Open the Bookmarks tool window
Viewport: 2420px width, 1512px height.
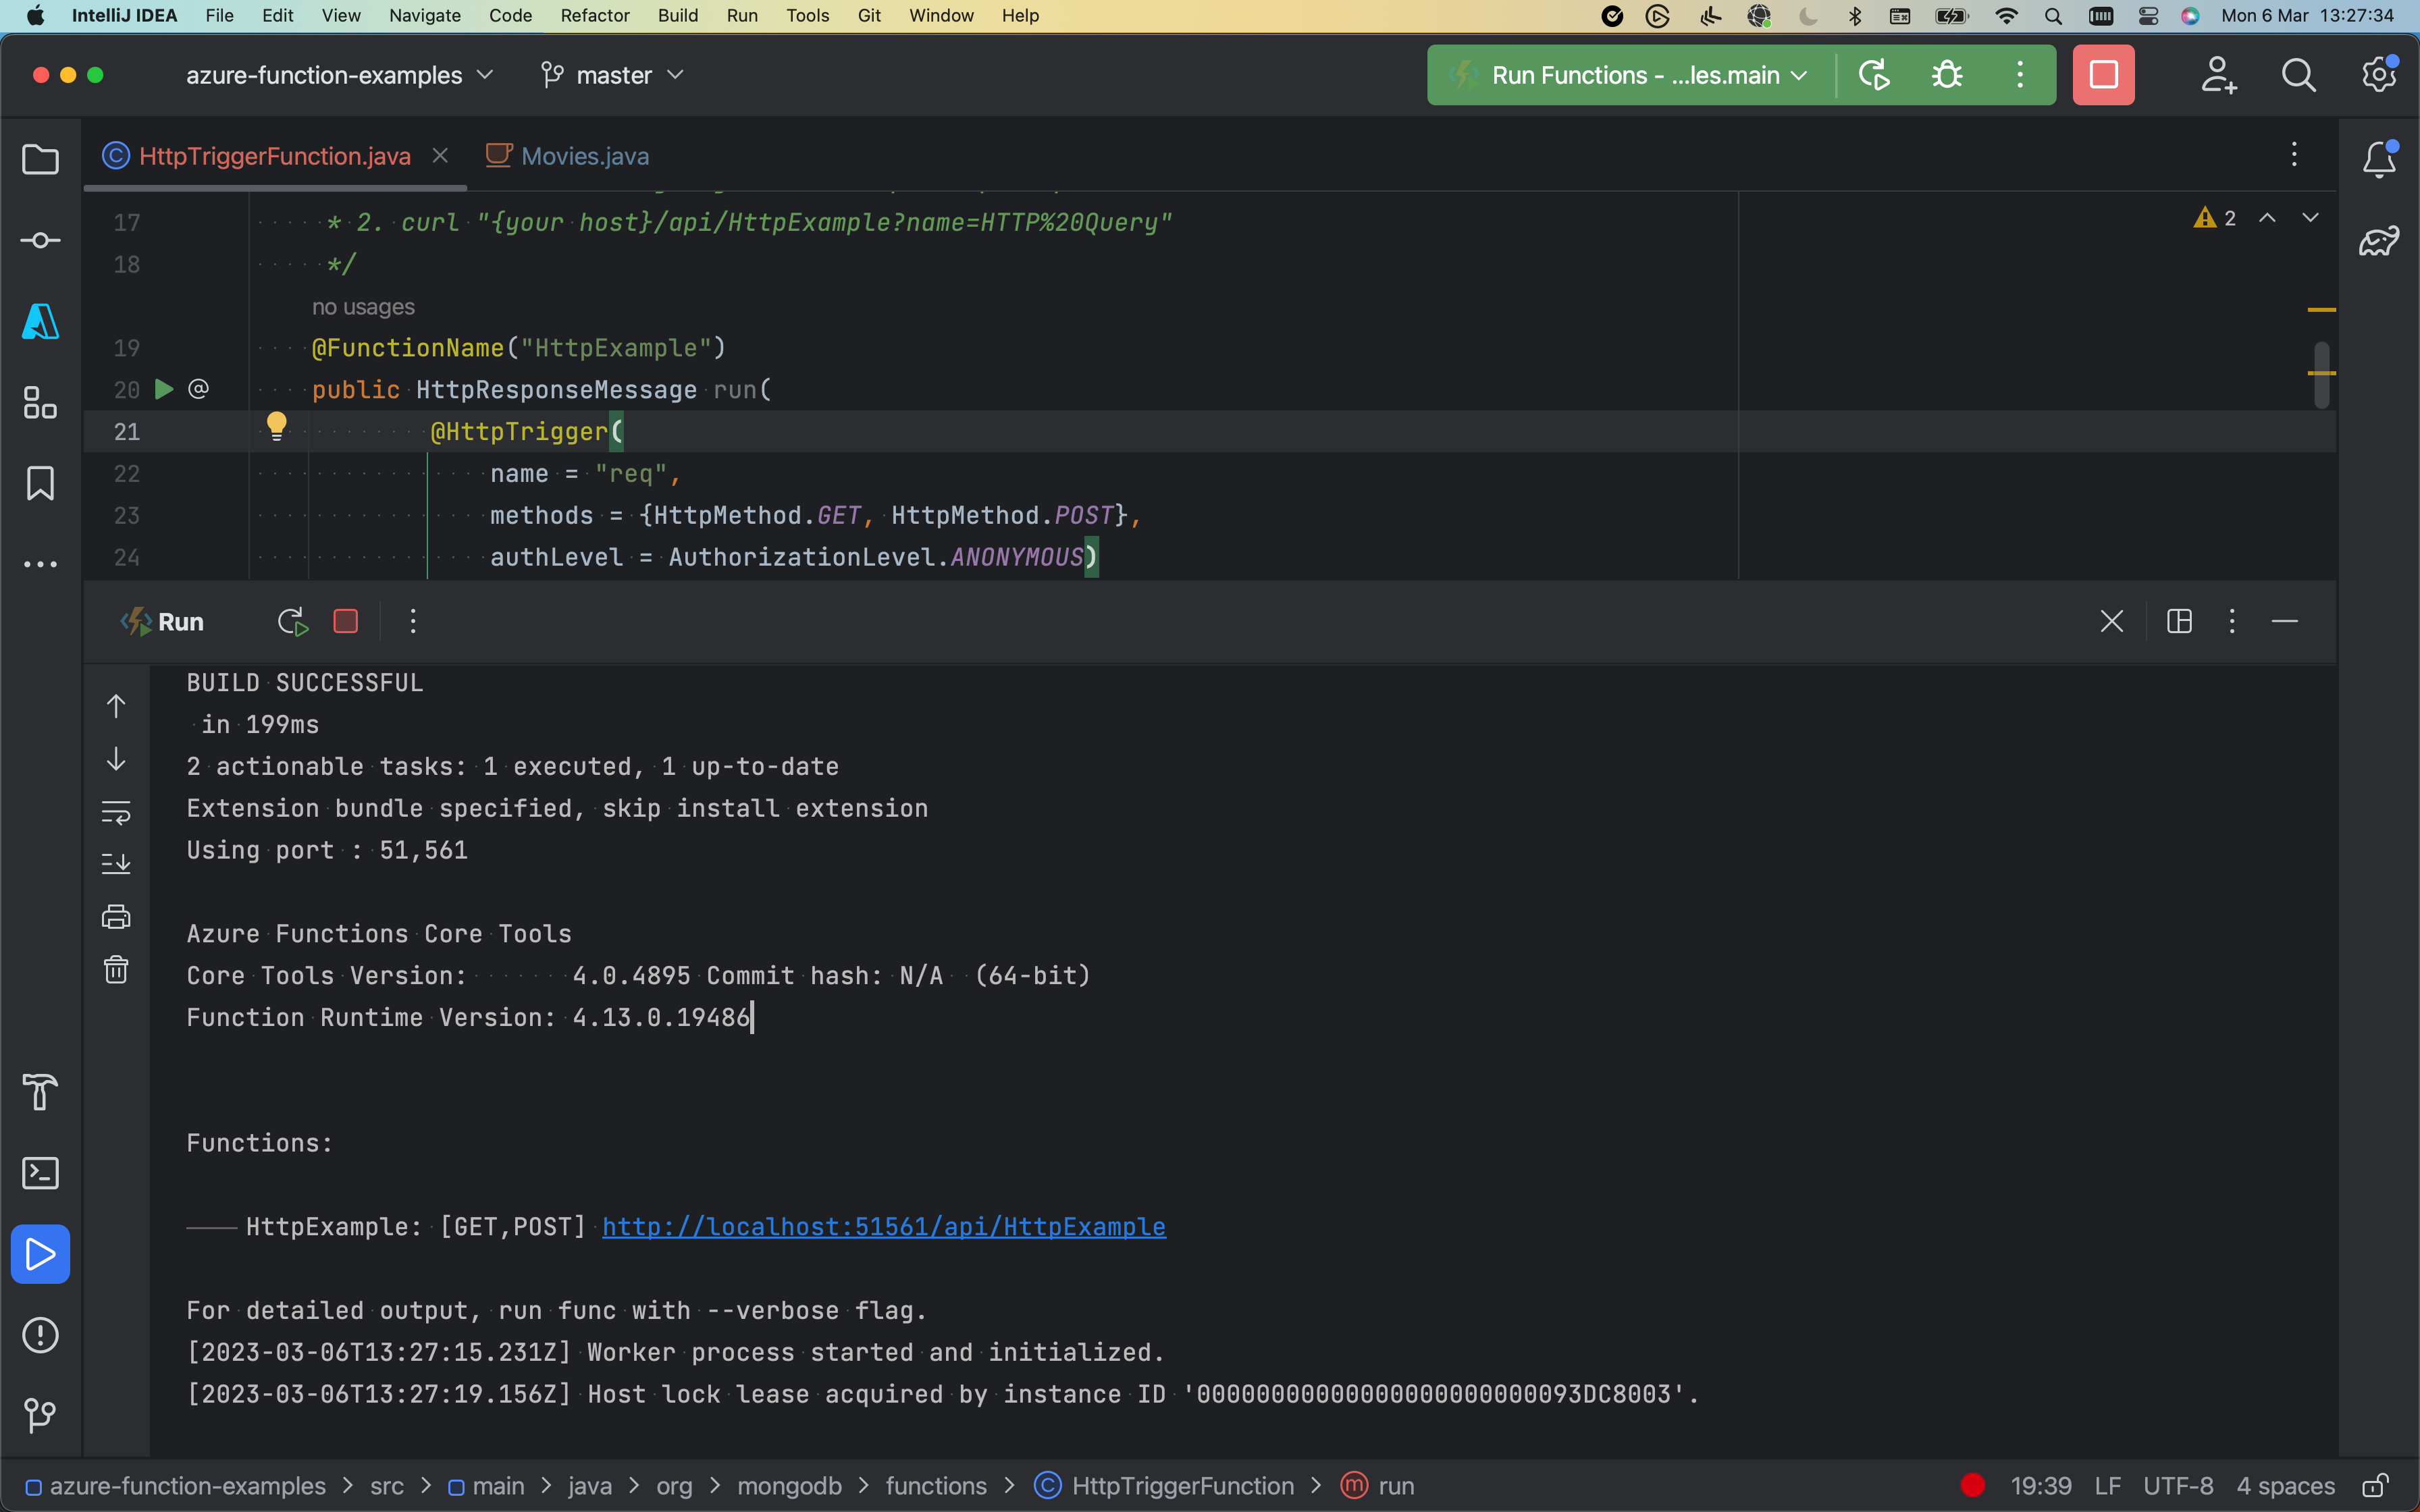tap(40, 484)
